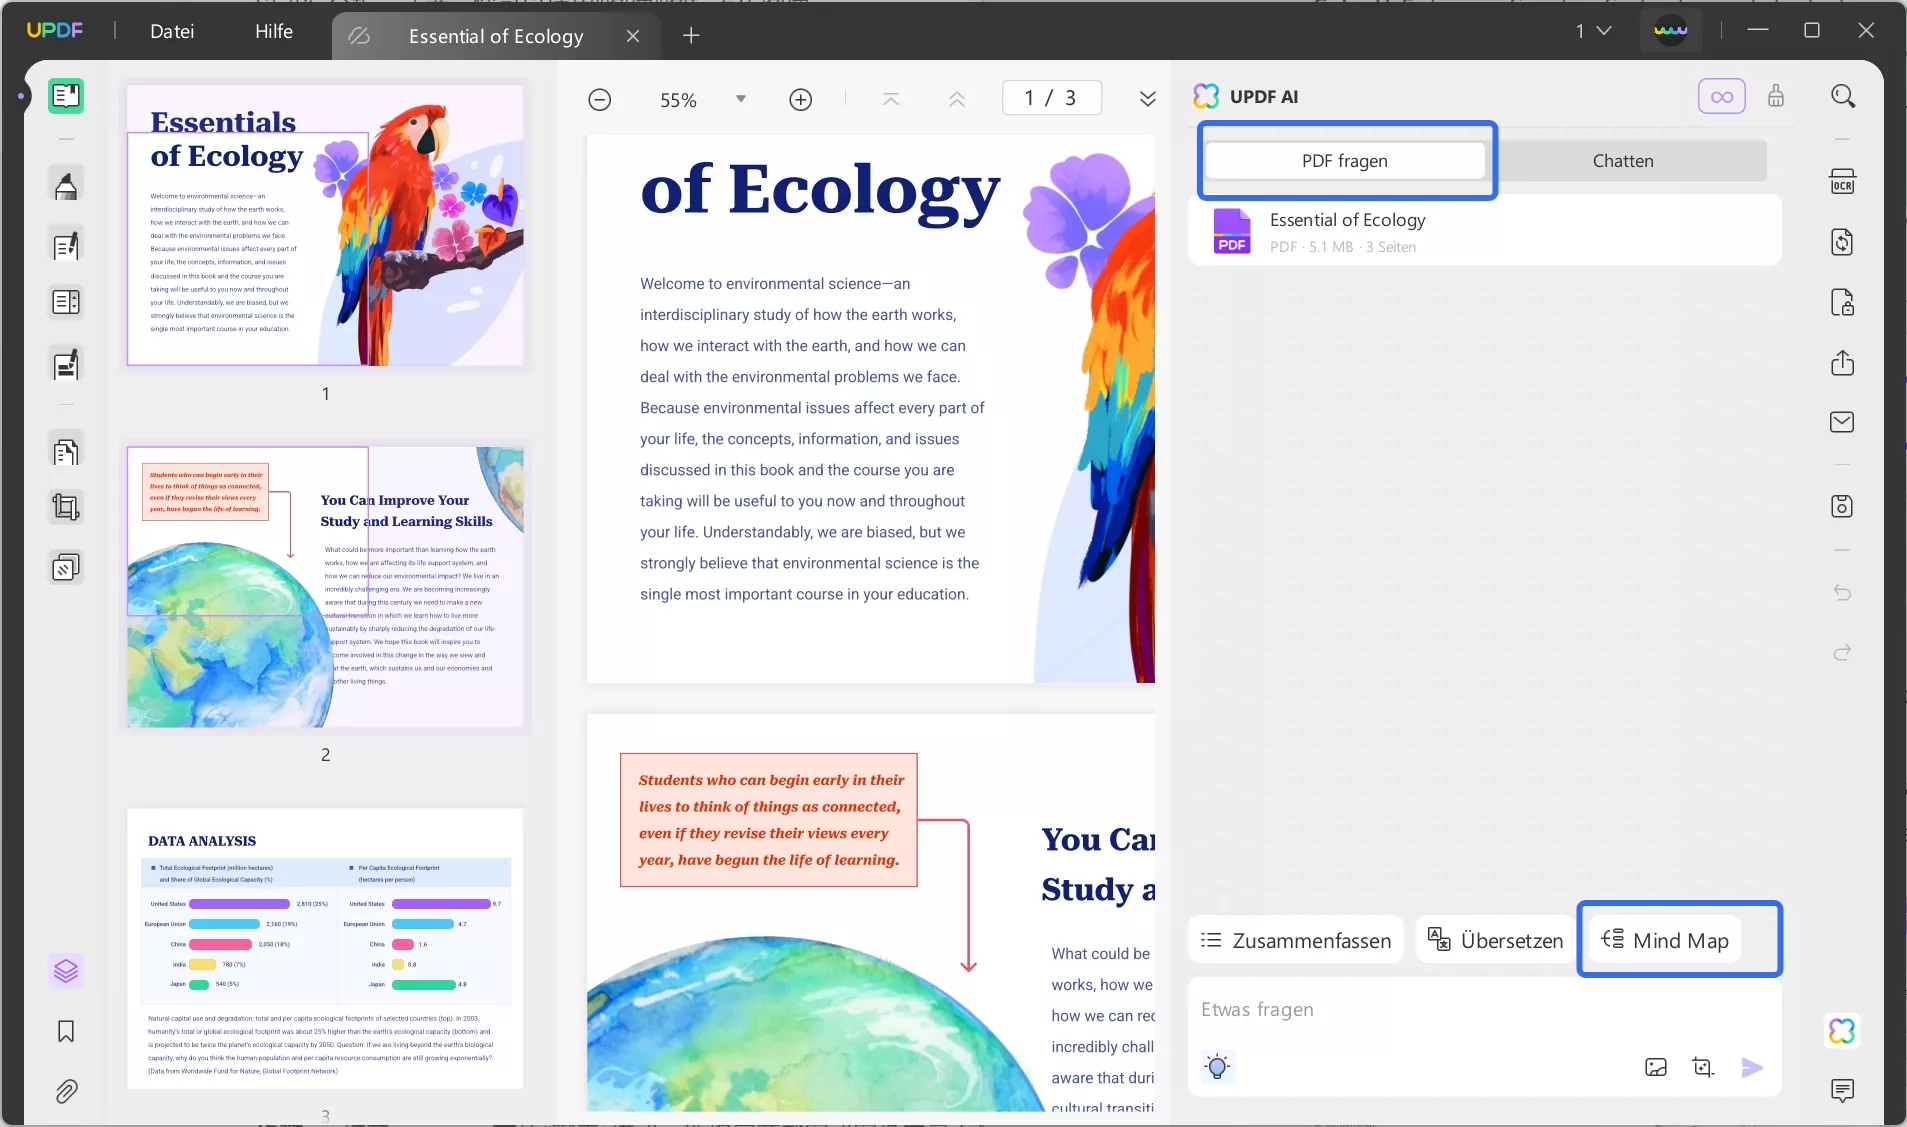Run OCR text recognition
Image resolution: width=1907 pixels, height=1127 pixels.
coord(1842,182)
